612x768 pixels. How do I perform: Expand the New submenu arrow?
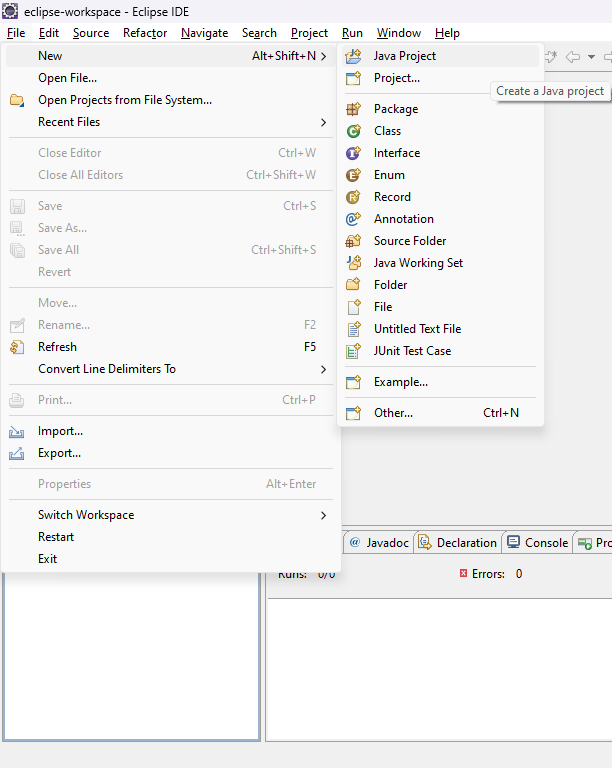(323, 56)
